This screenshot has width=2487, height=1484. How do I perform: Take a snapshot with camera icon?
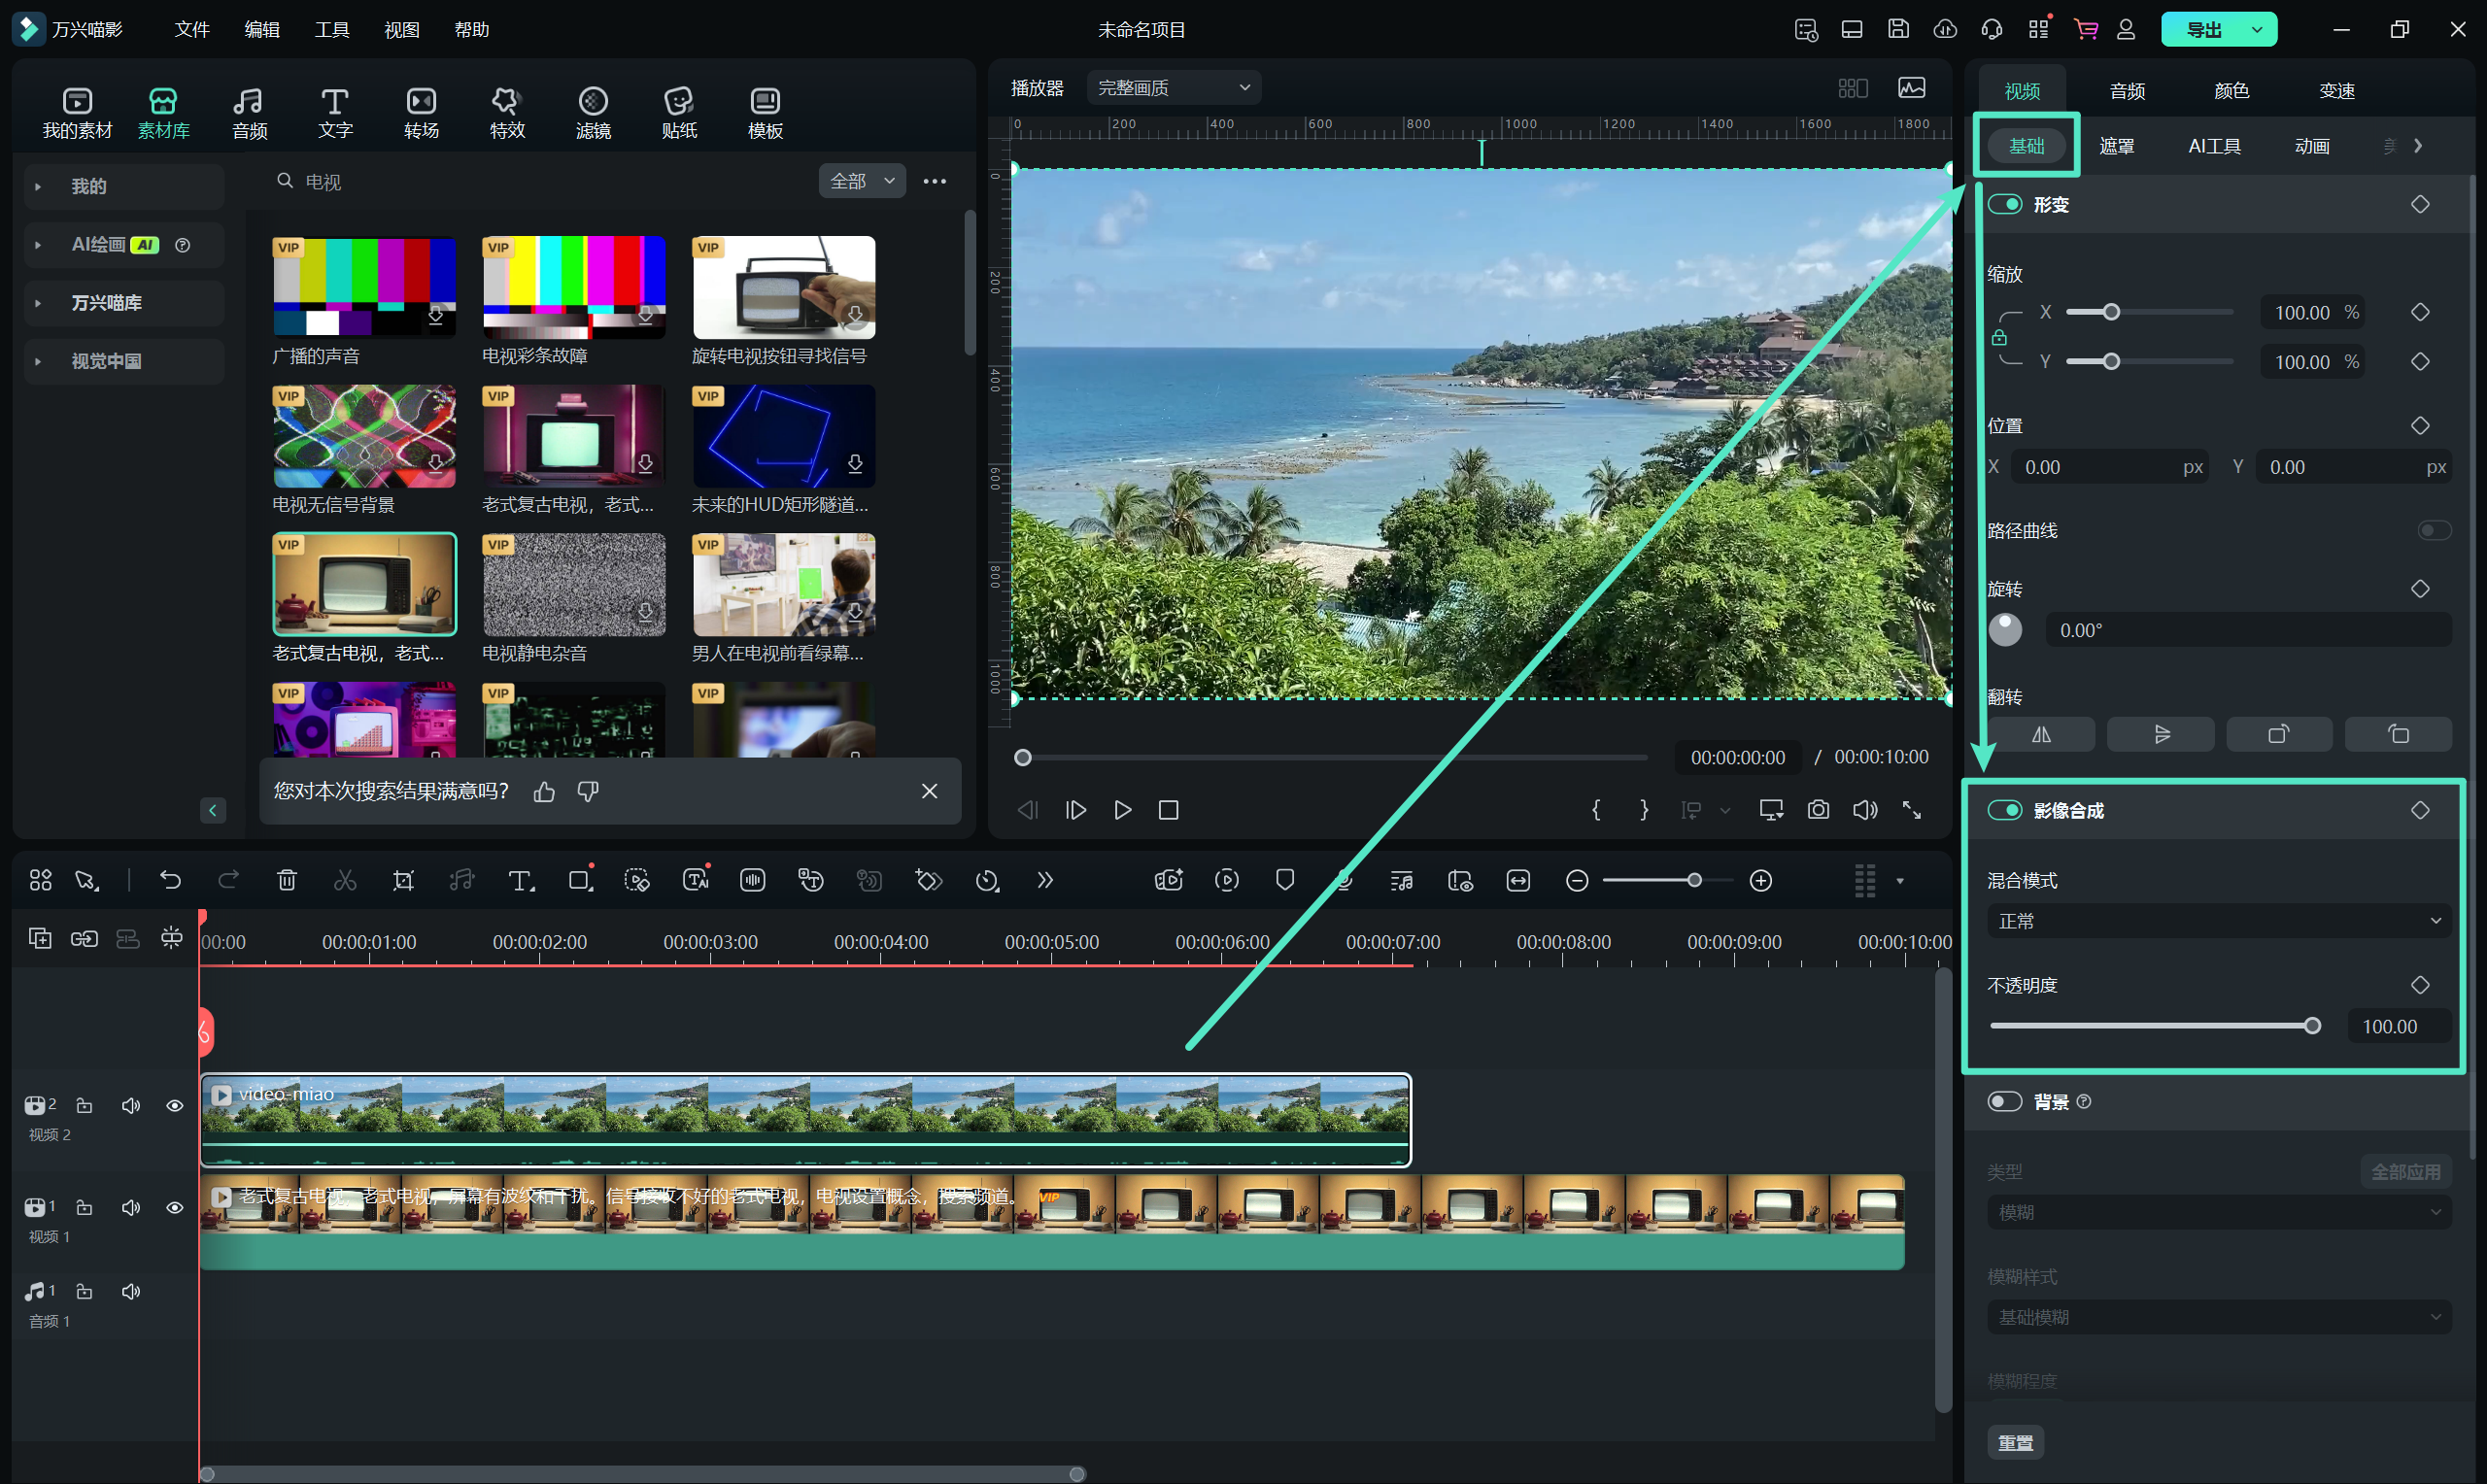click(x=1818, y=810)
